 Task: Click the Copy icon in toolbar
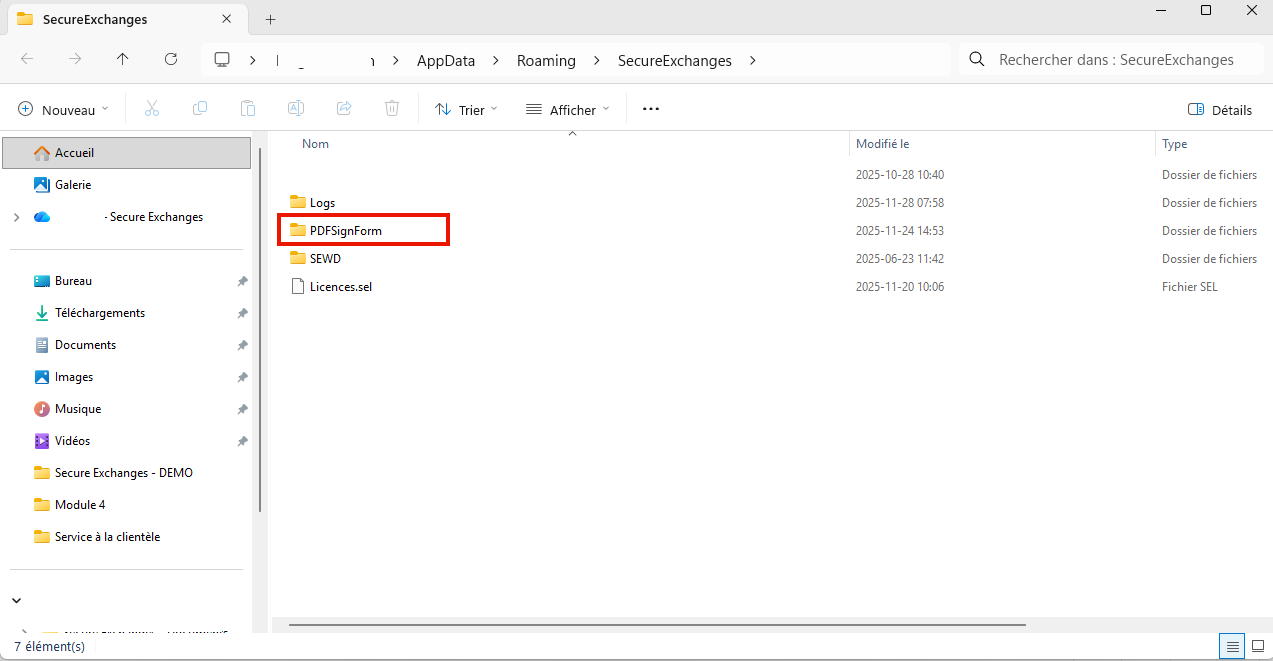(200, 109)
